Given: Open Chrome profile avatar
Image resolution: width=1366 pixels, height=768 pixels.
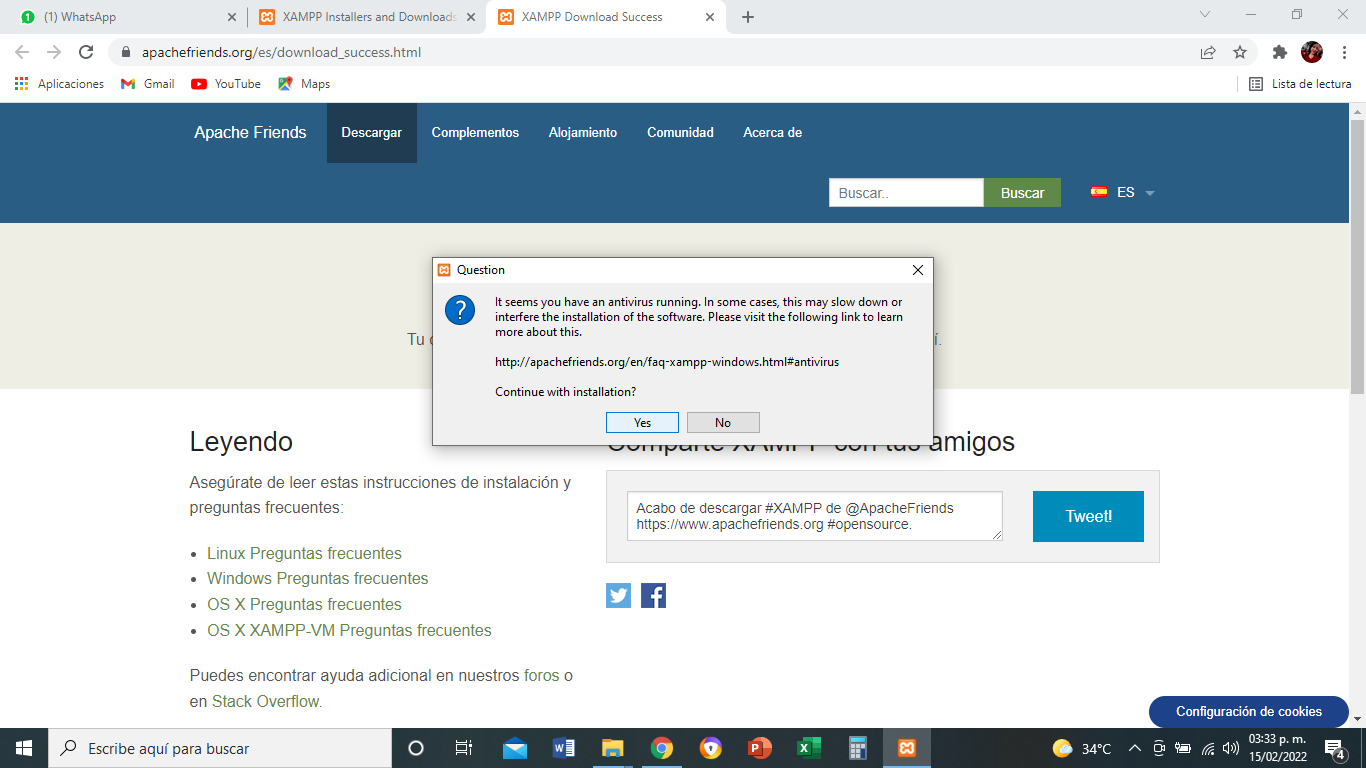Looking at the screenshot, I should click(1311, 52).
